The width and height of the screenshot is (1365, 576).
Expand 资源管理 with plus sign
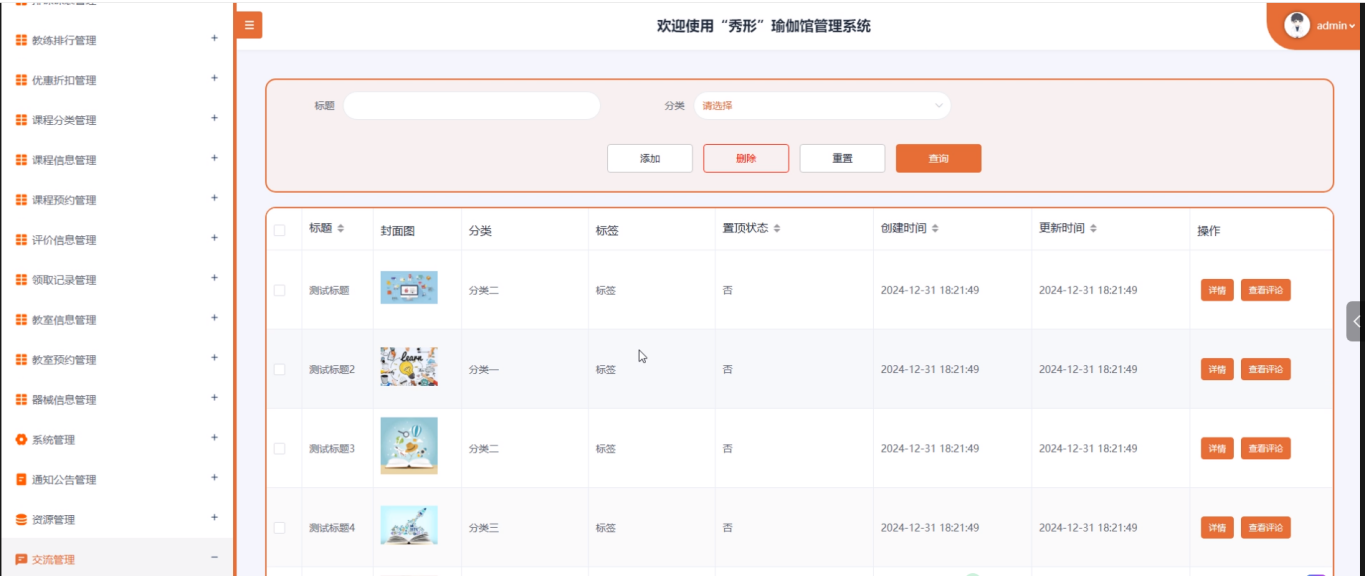[214, 518]
